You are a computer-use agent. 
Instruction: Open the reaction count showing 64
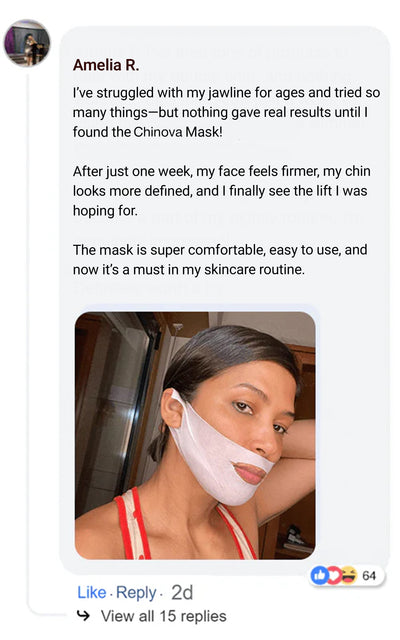(x=369, y=576)
